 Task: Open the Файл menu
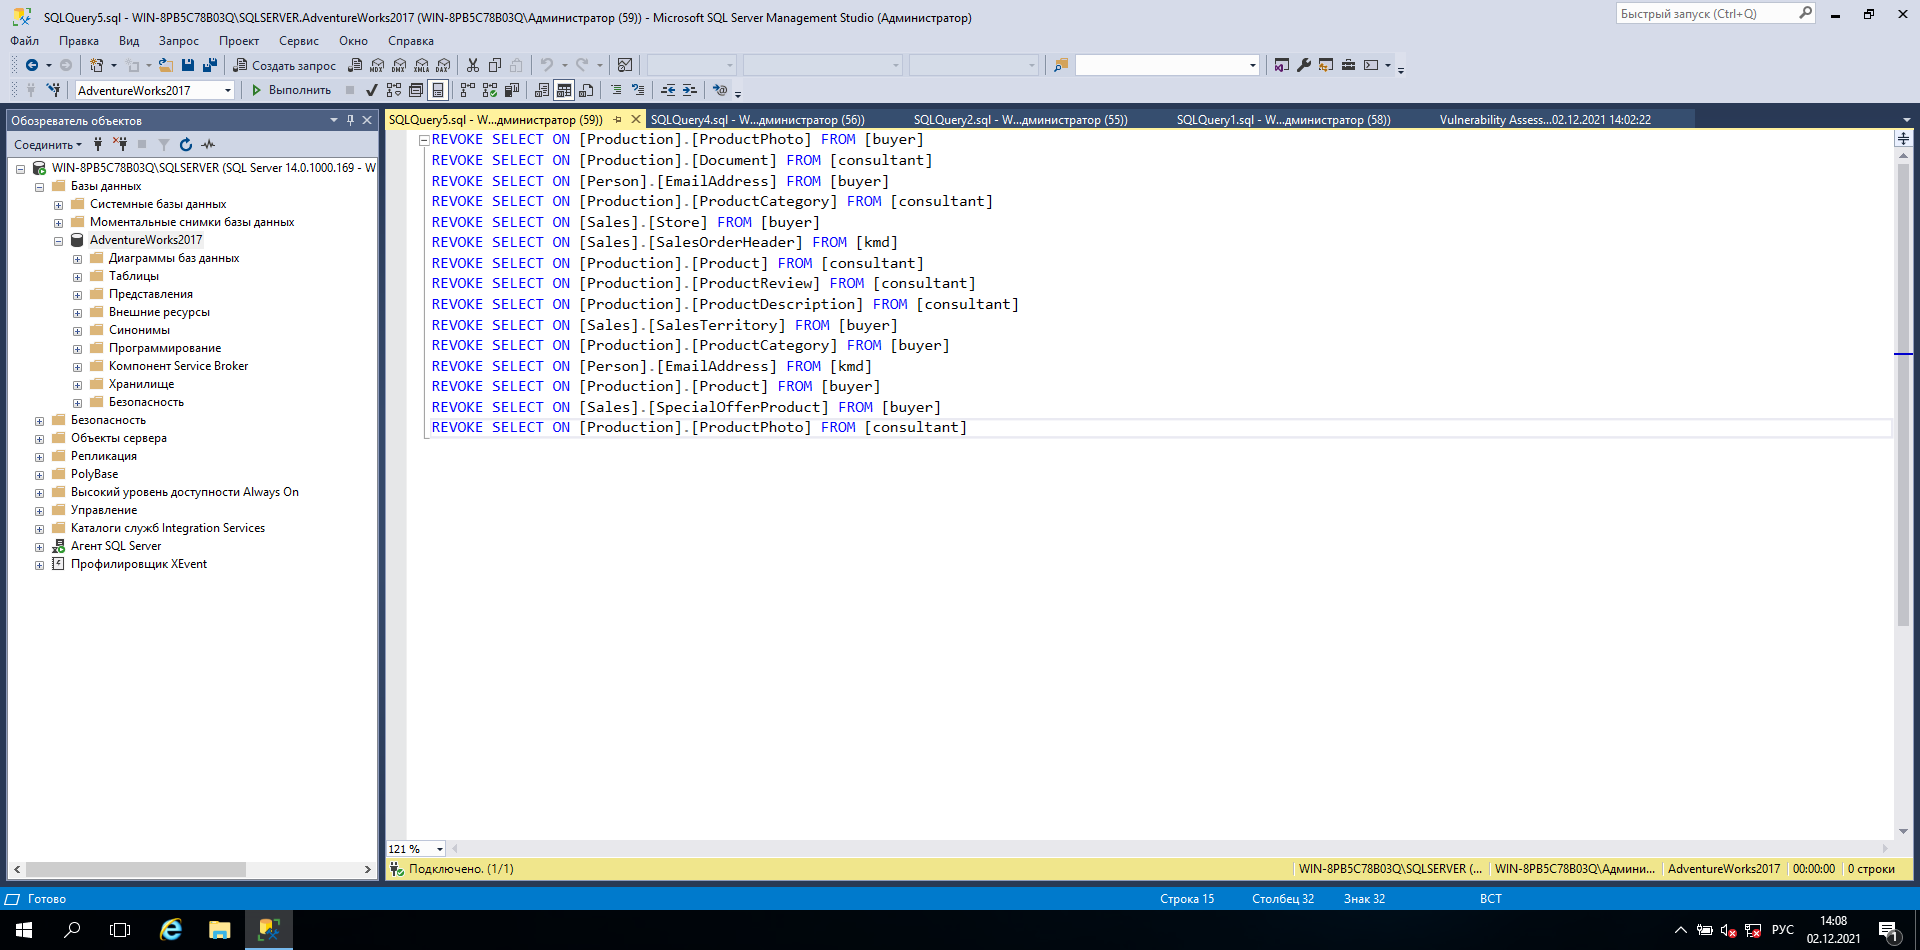[x=25, y=41]
